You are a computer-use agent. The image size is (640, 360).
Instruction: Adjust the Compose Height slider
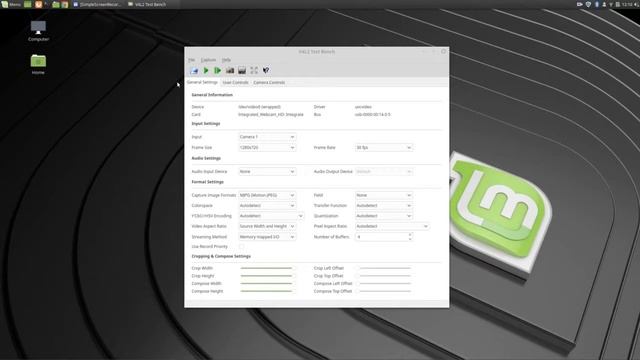coord(267,291)
